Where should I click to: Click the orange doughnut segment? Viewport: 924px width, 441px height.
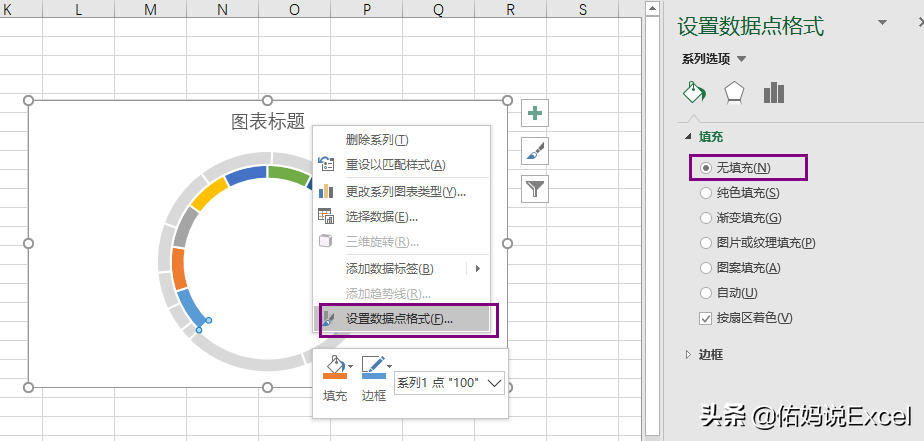pos(179,269)
